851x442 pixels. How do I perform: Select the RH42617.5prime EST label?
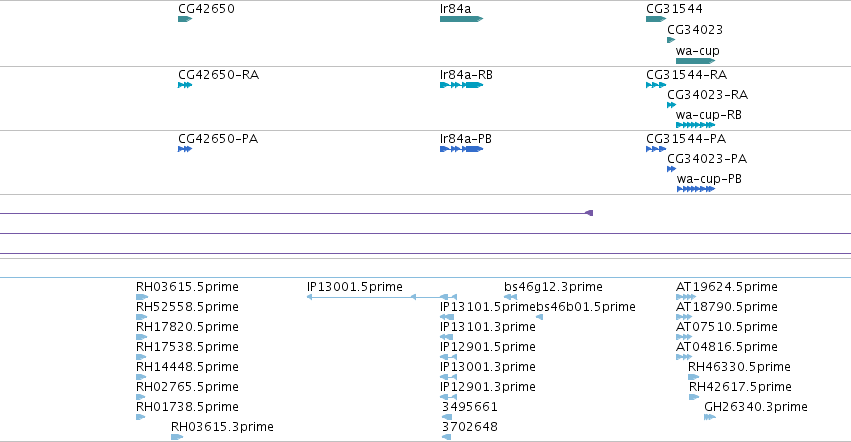740,387
